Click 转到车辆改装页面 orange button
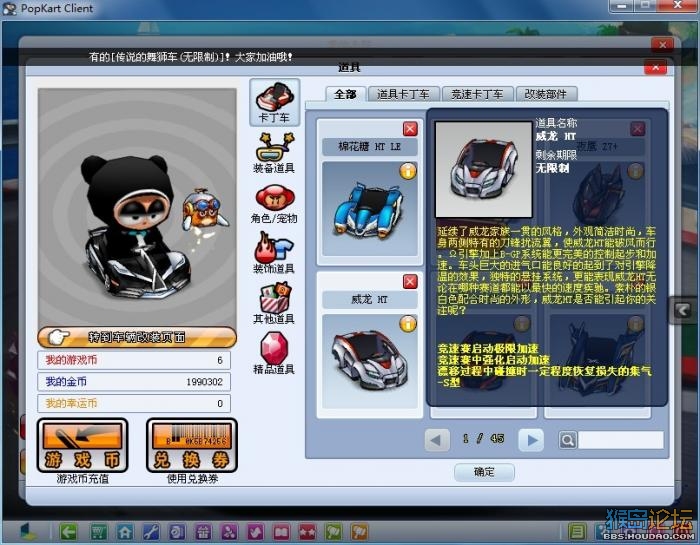This screenshot has width=700, height=545. [x=137, y=337]
